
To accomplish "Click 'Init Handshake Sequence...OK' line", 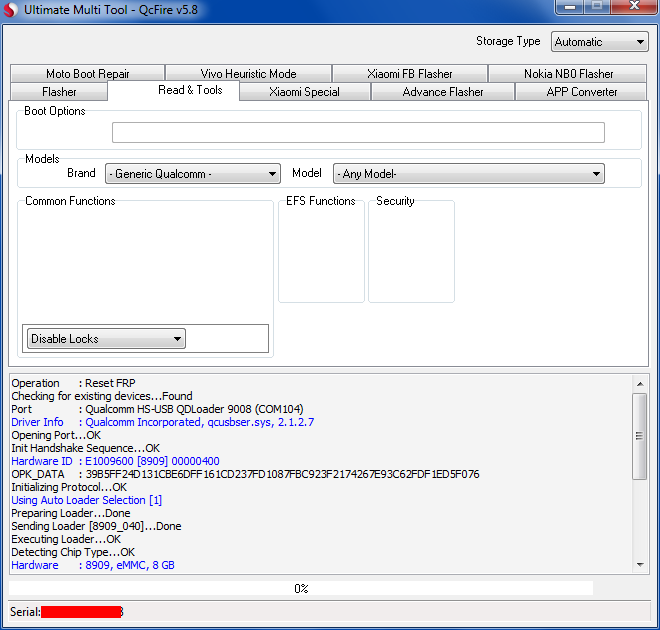I will point(86,448).
